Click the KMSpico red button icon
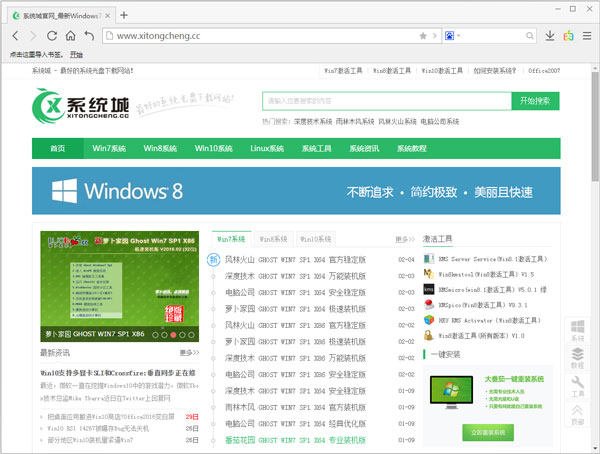 (429, 305)
